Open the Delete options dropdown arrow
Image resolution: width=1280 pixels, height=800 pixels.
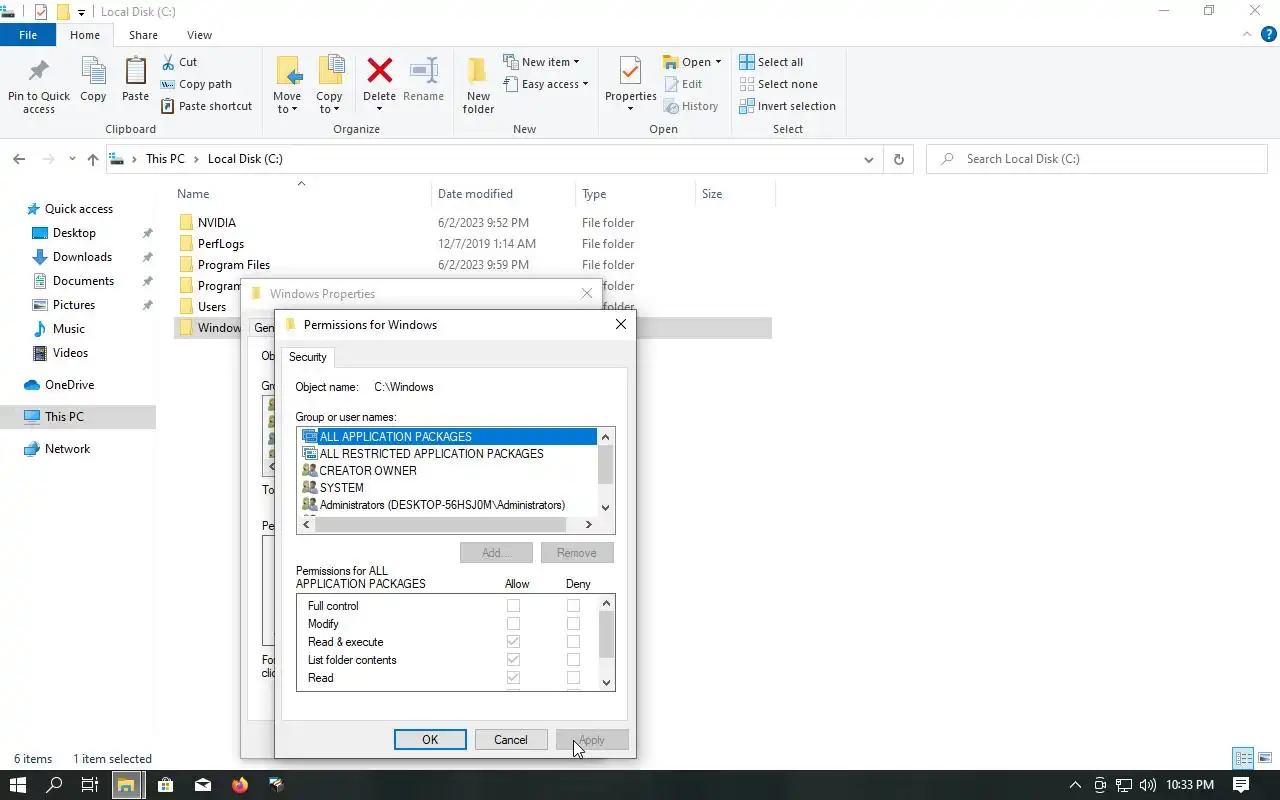(379, 110)
